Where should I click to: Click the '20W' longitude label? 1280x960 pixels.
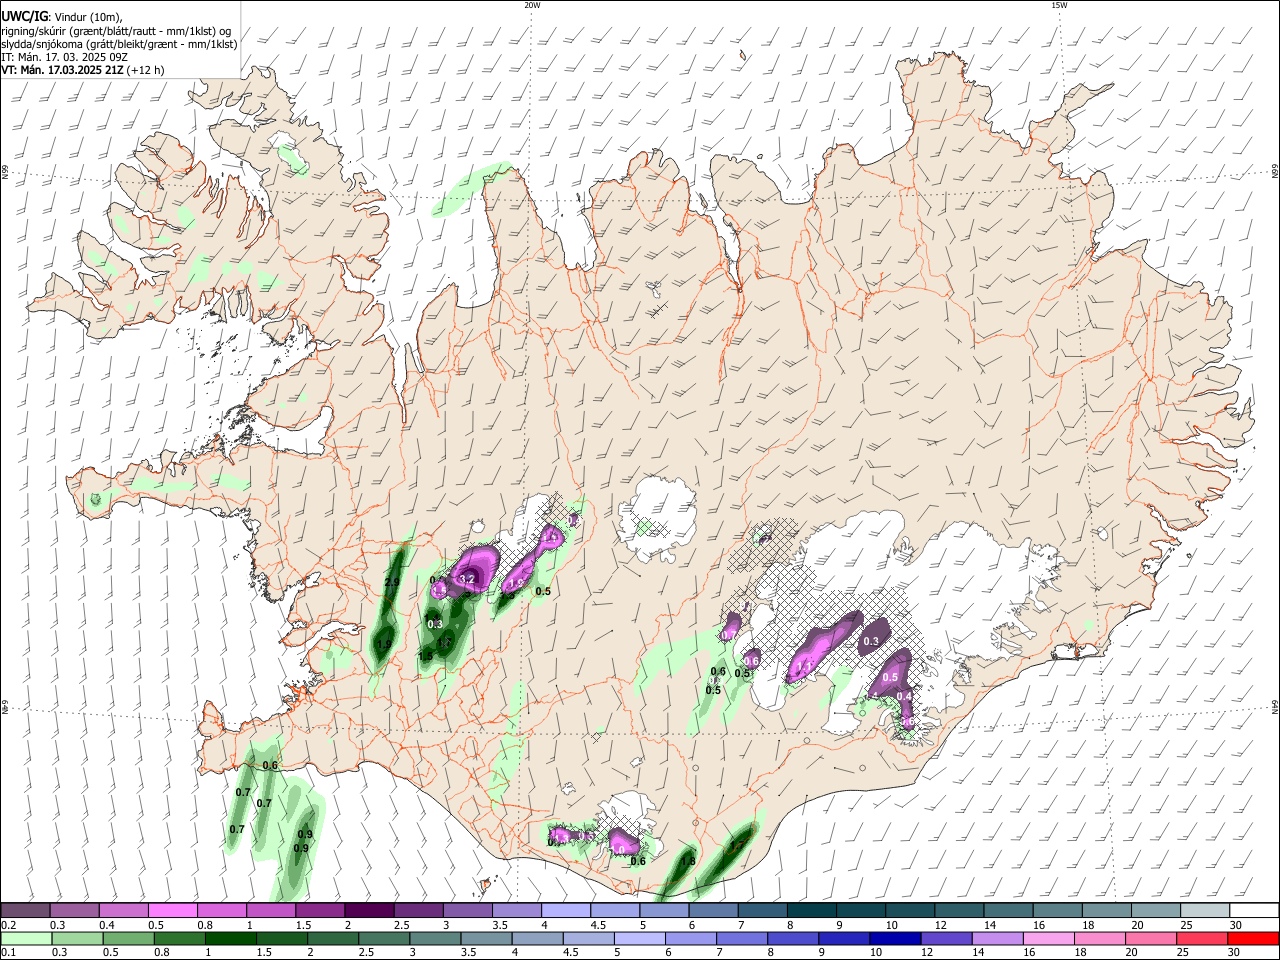[532, 5]
